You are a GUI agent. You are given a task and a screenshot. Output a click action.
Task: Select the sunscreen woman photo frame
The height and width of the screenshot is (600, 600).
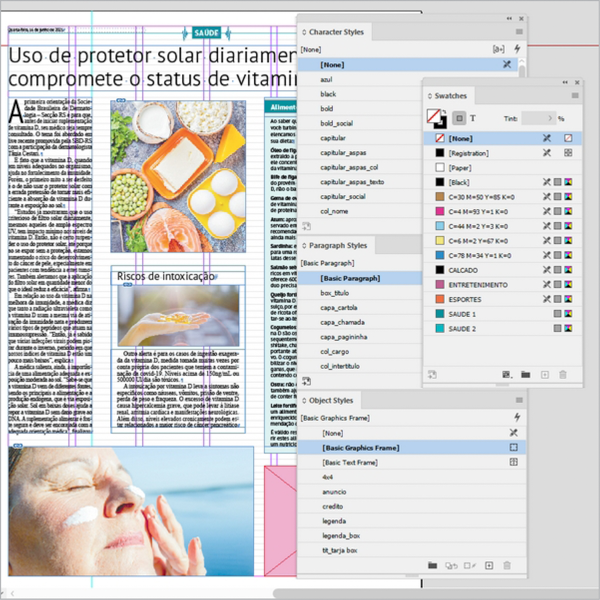coord(131,511)
